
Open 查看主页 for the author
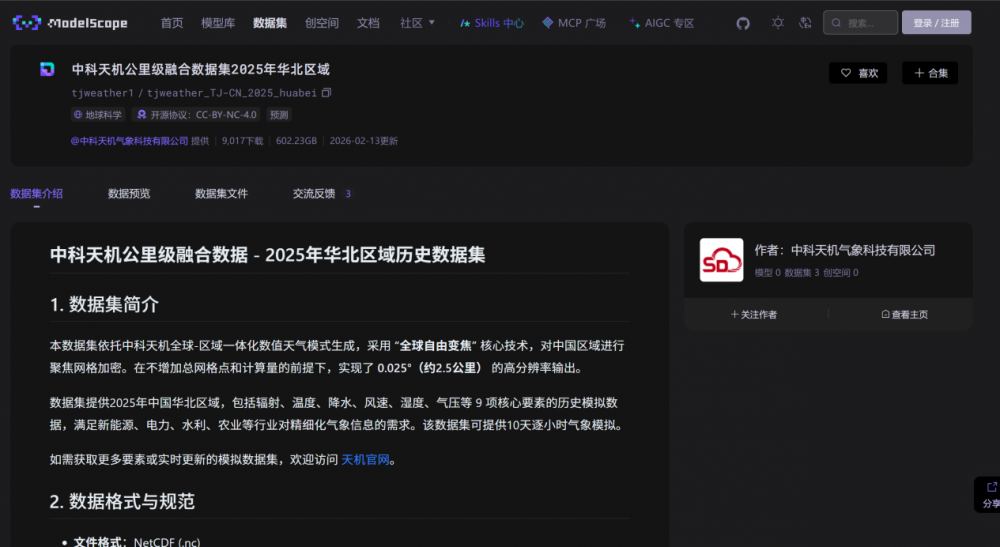(x=904, y=314)
